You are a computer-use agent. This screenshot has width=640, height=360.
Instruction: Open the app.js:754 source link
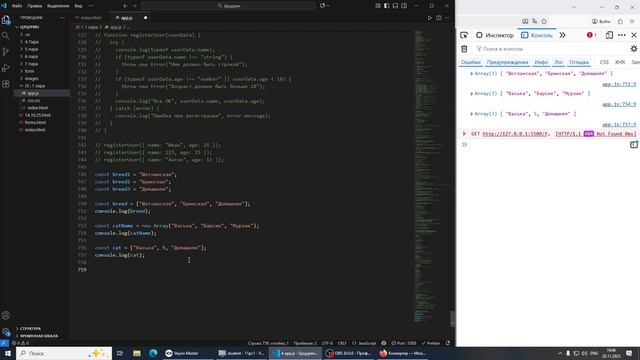tap(619, 104)
